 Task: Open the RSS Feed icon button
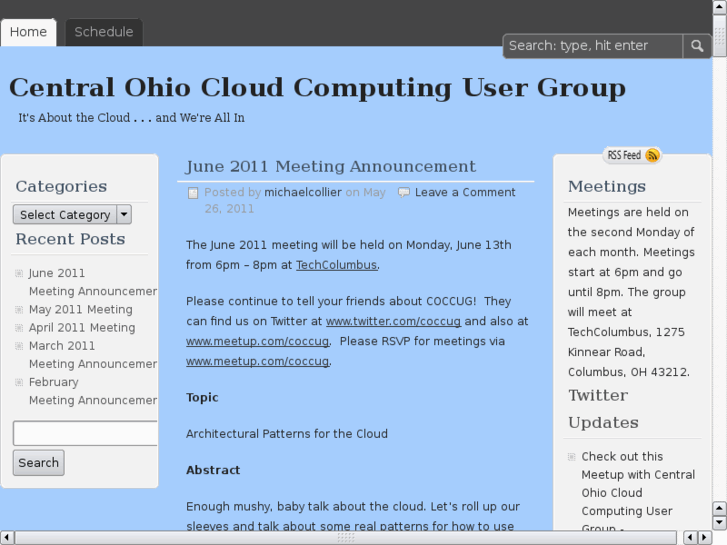coord(632,155)
